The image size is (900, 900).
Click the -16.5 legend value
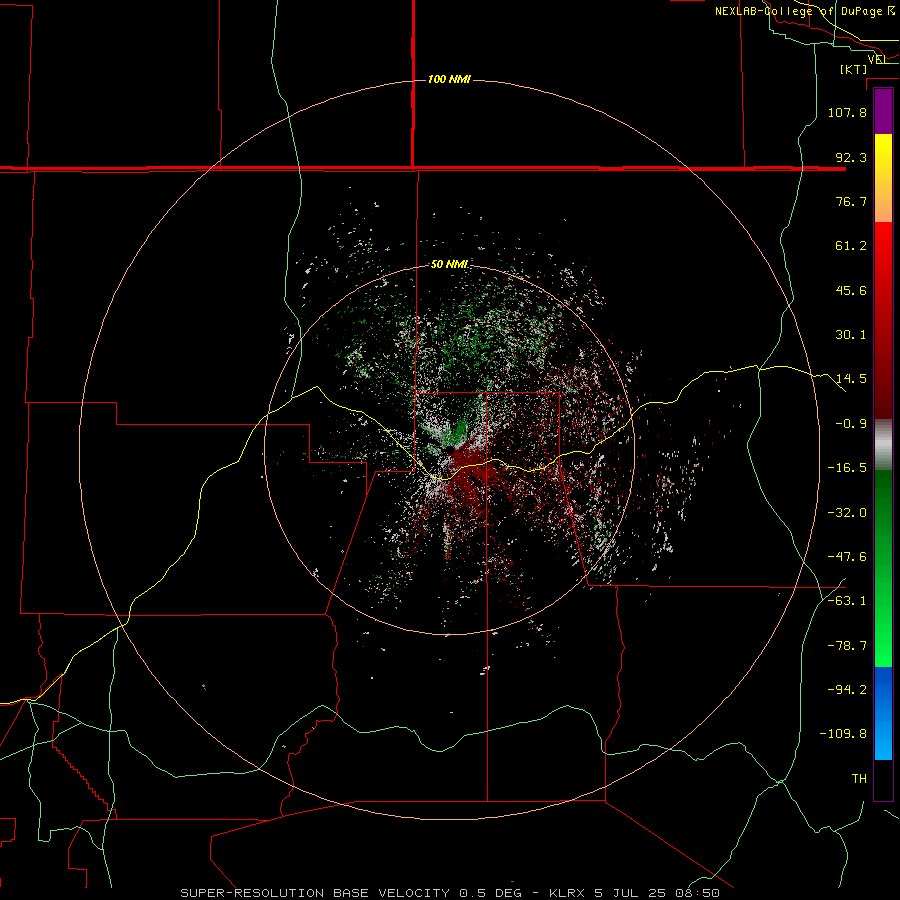847,468
